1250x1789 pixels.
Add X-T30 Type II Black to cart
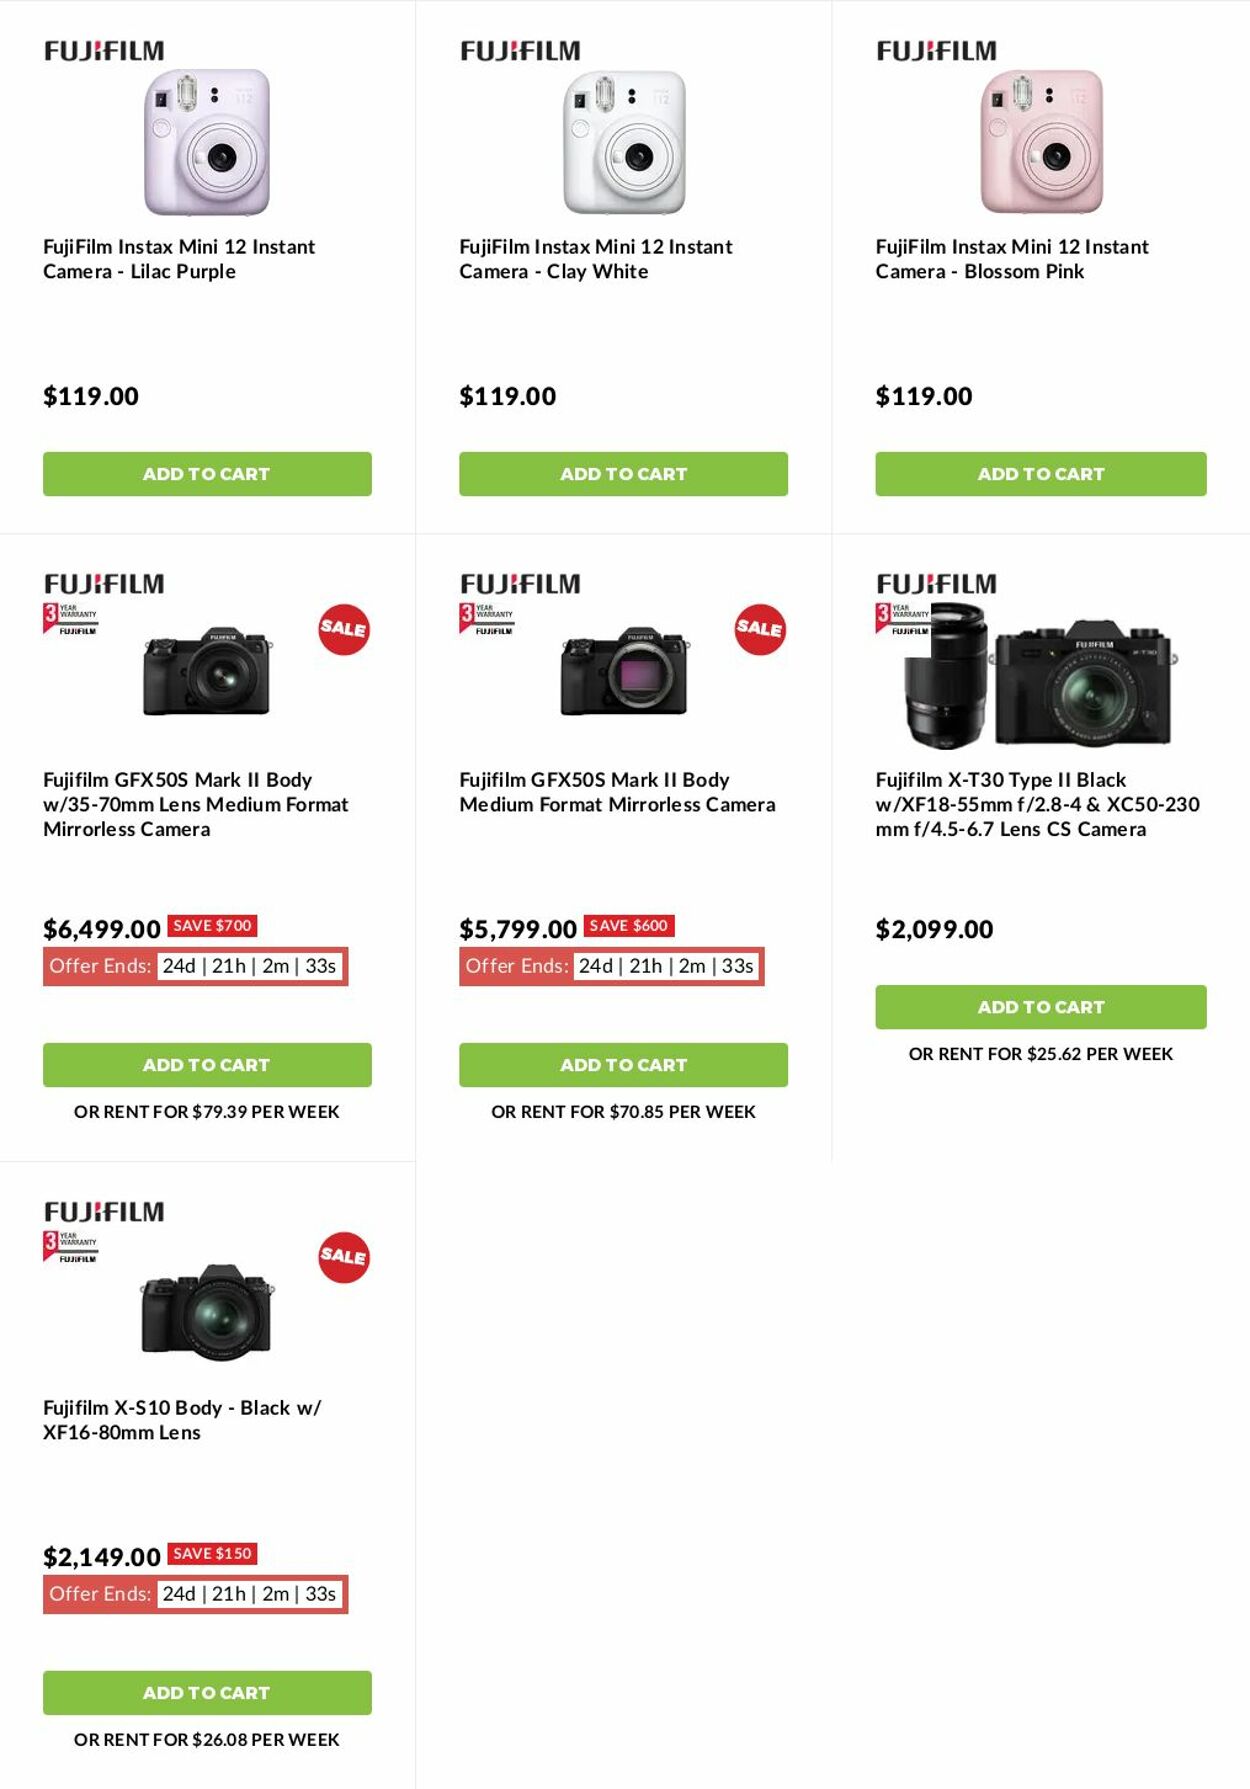pyautogui.click(x=1040, y=1007)
